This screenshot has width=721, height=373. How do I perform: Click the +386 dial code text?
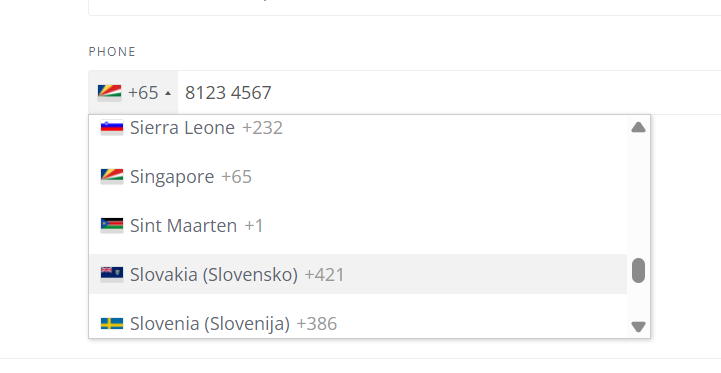pyautogui.click(x=317, y=324)
